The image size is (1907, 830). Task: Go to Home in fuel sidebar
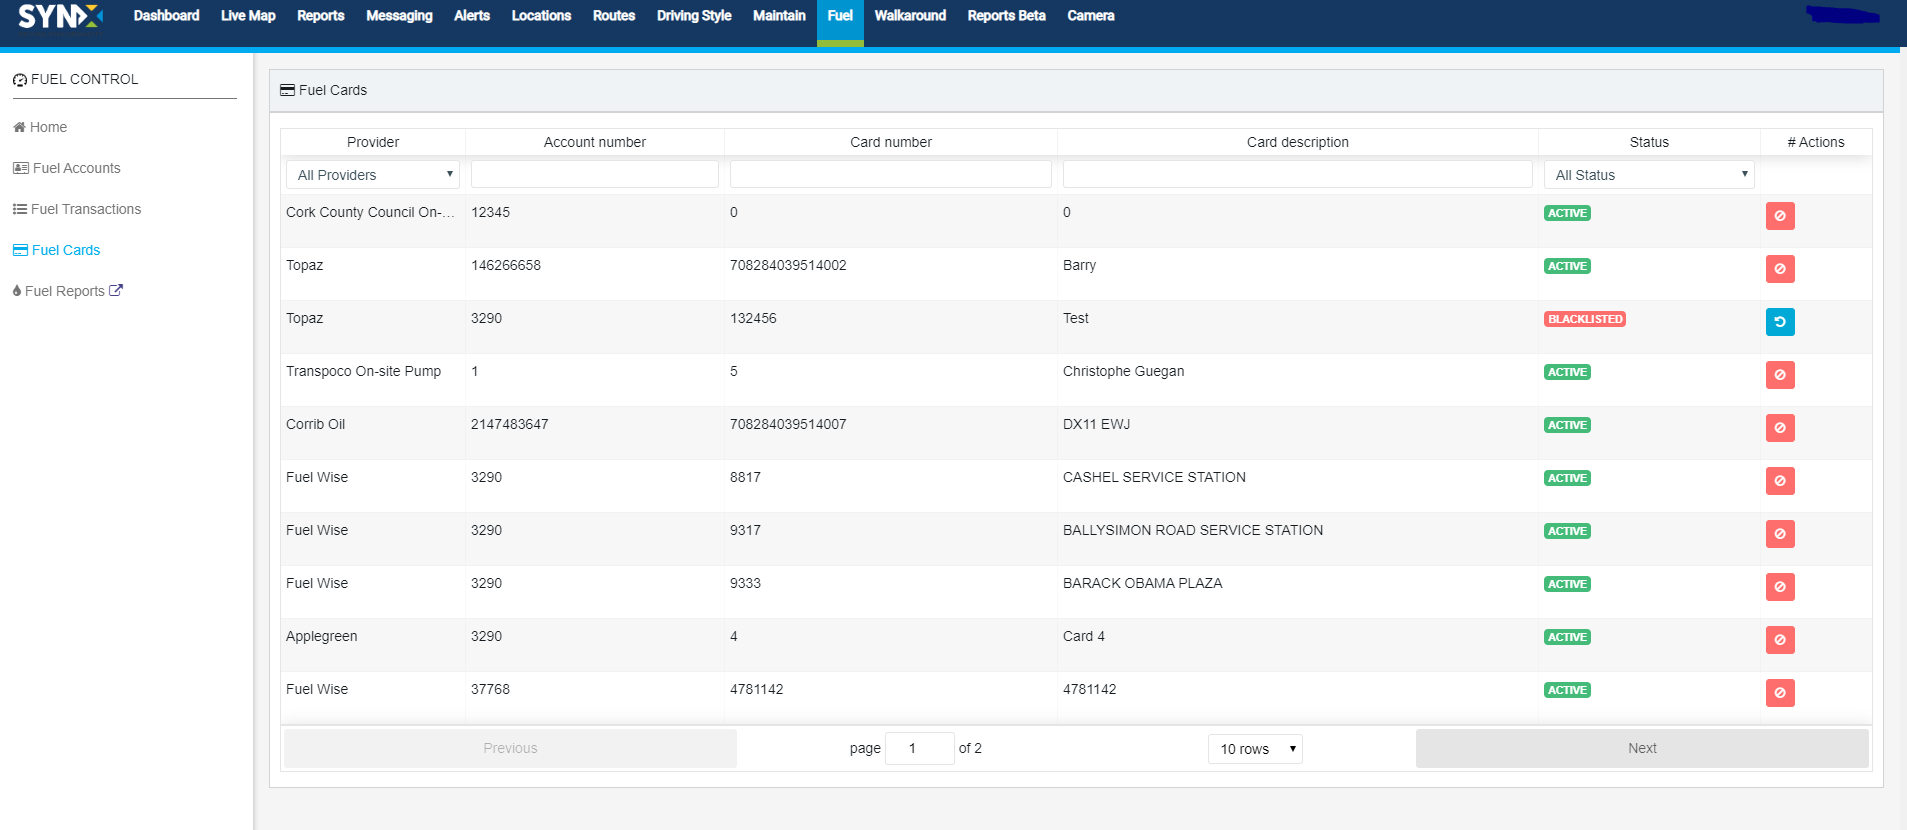click(40, 127)
